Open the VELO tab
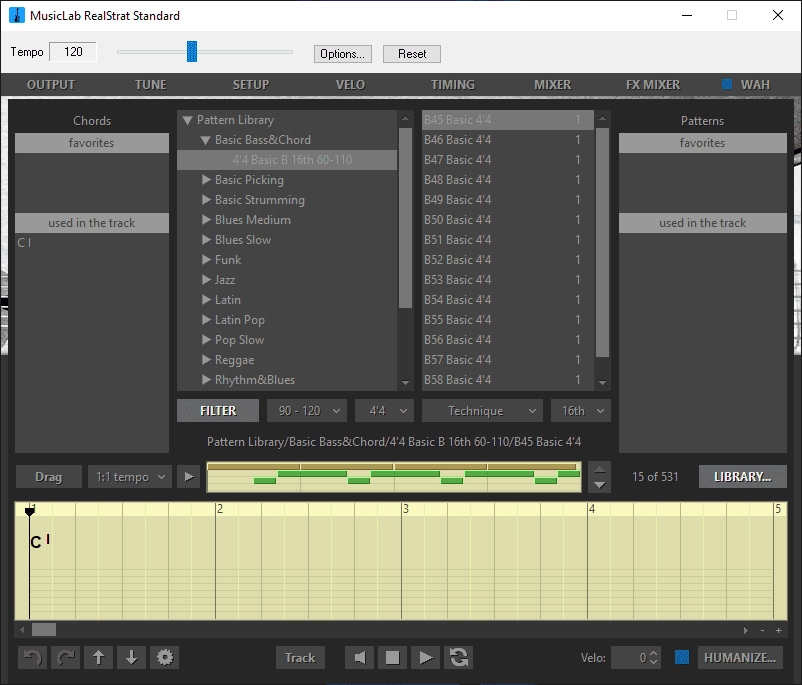802x685 pixels. tap(350, 84)
